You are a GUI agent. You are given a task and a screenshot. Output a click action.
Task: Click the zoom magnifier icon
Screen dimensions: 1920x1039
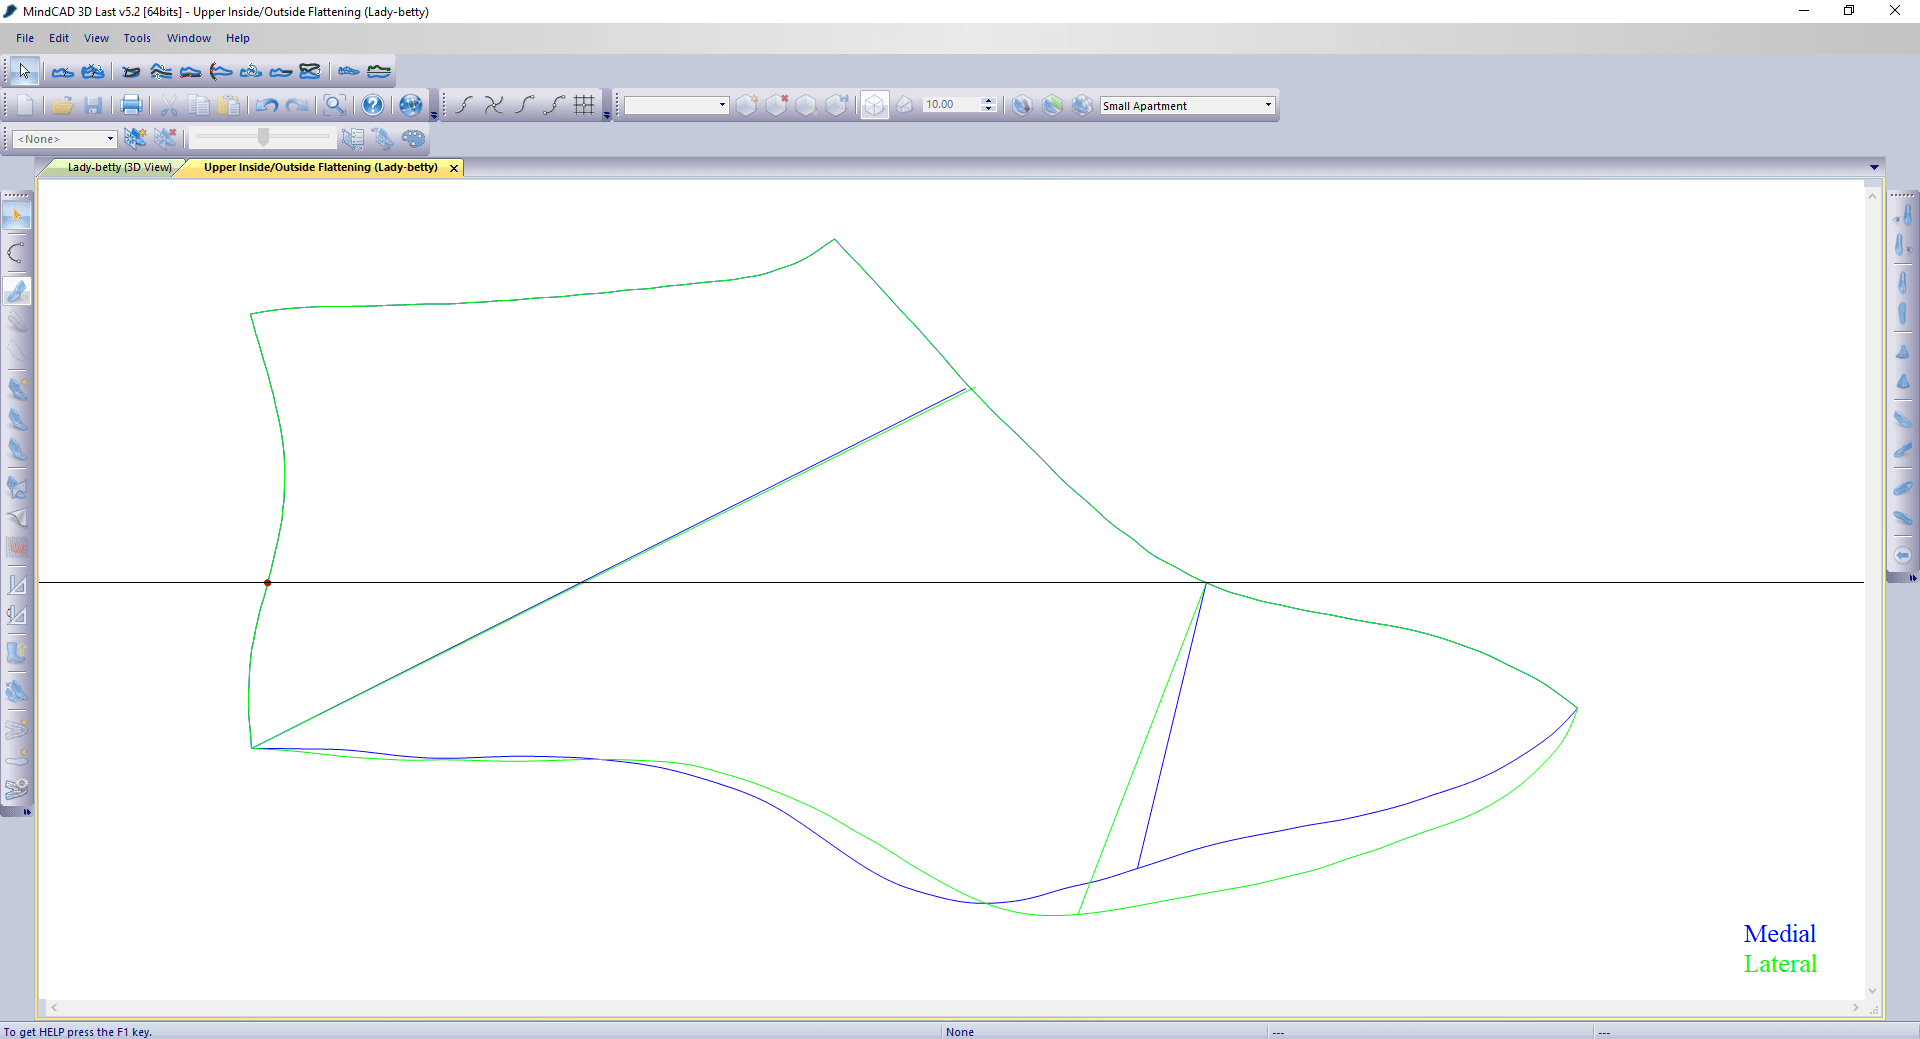[x=335, y=105]
